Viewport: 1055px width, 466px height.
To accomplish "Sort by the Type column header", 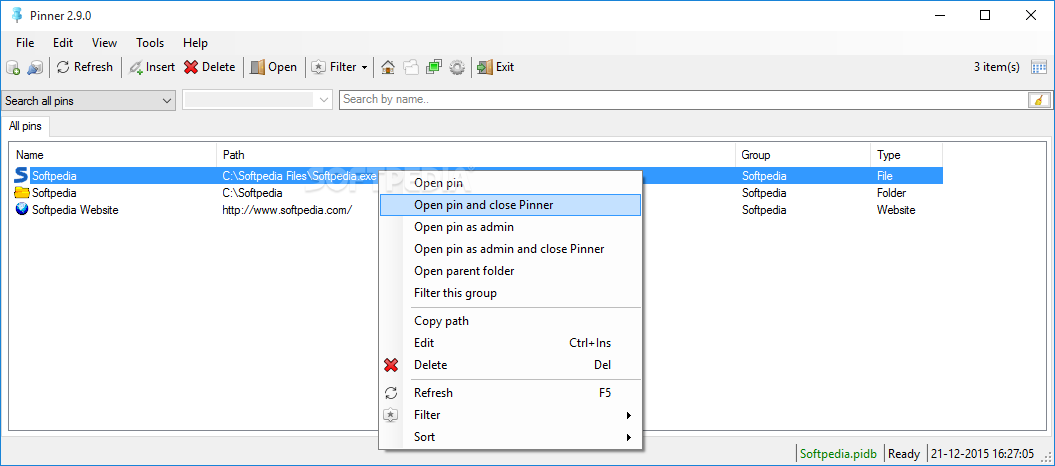I will click(x=906, y=155).
